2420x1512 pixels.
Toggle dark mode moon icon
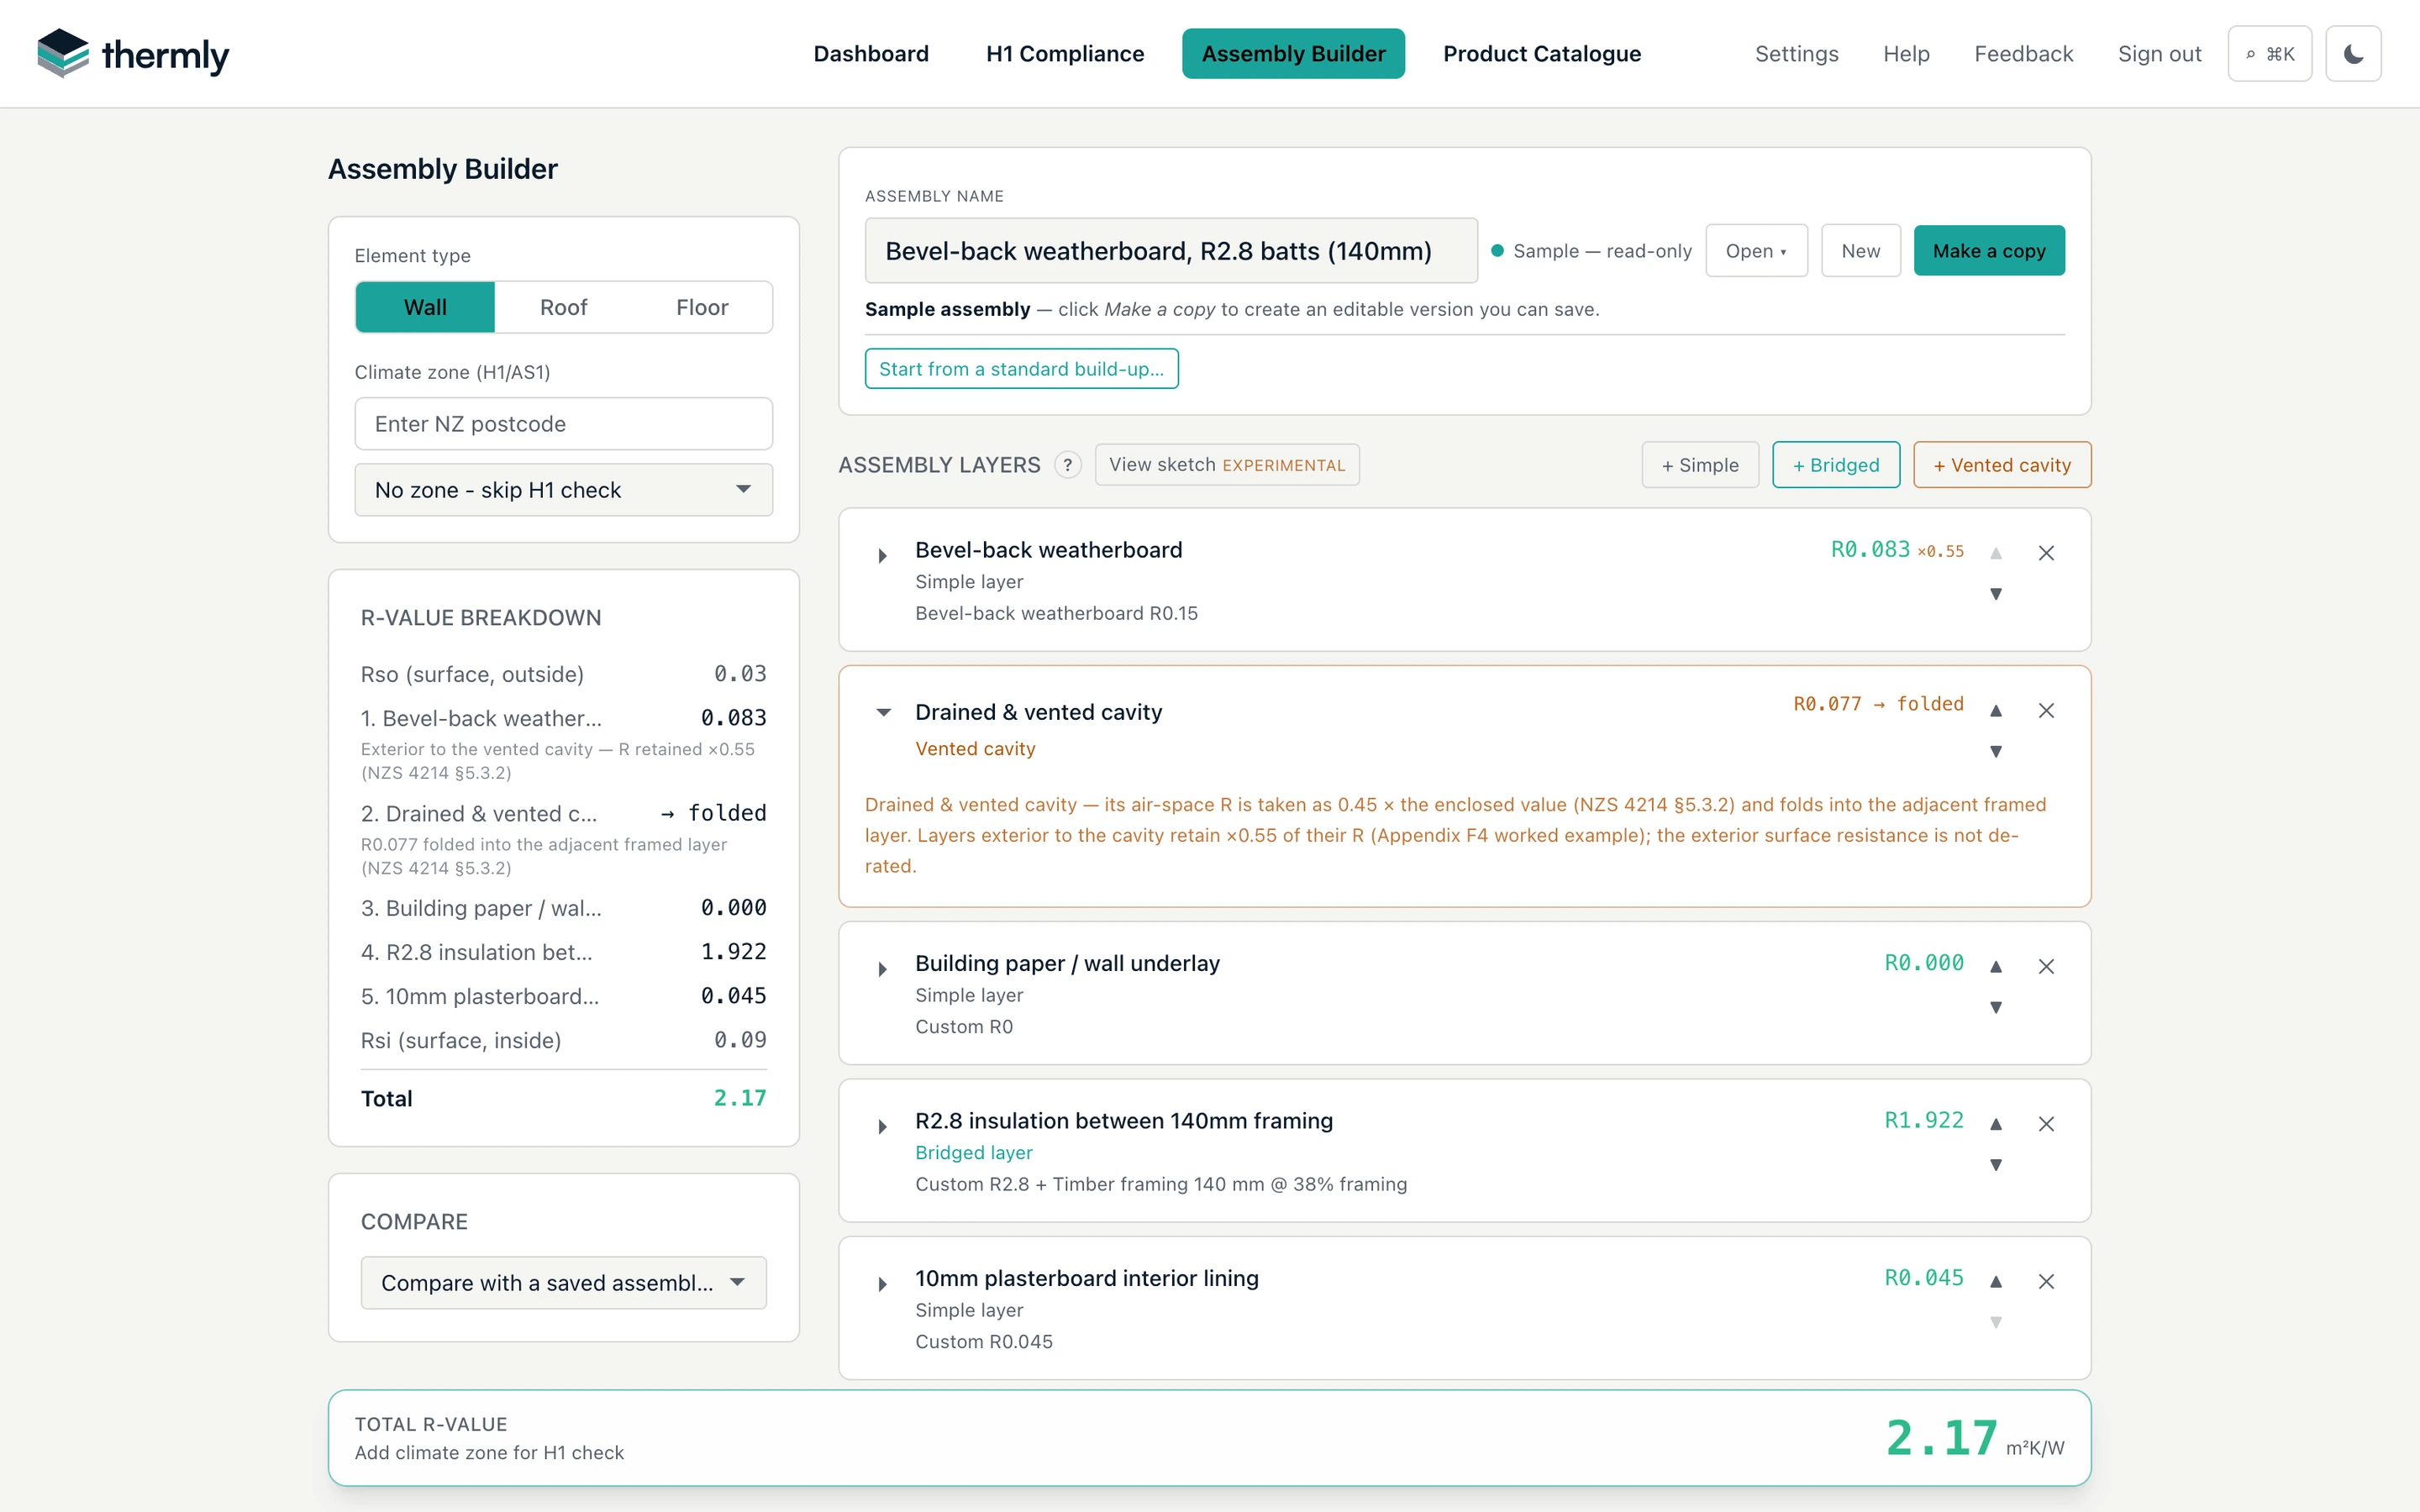2353,54
